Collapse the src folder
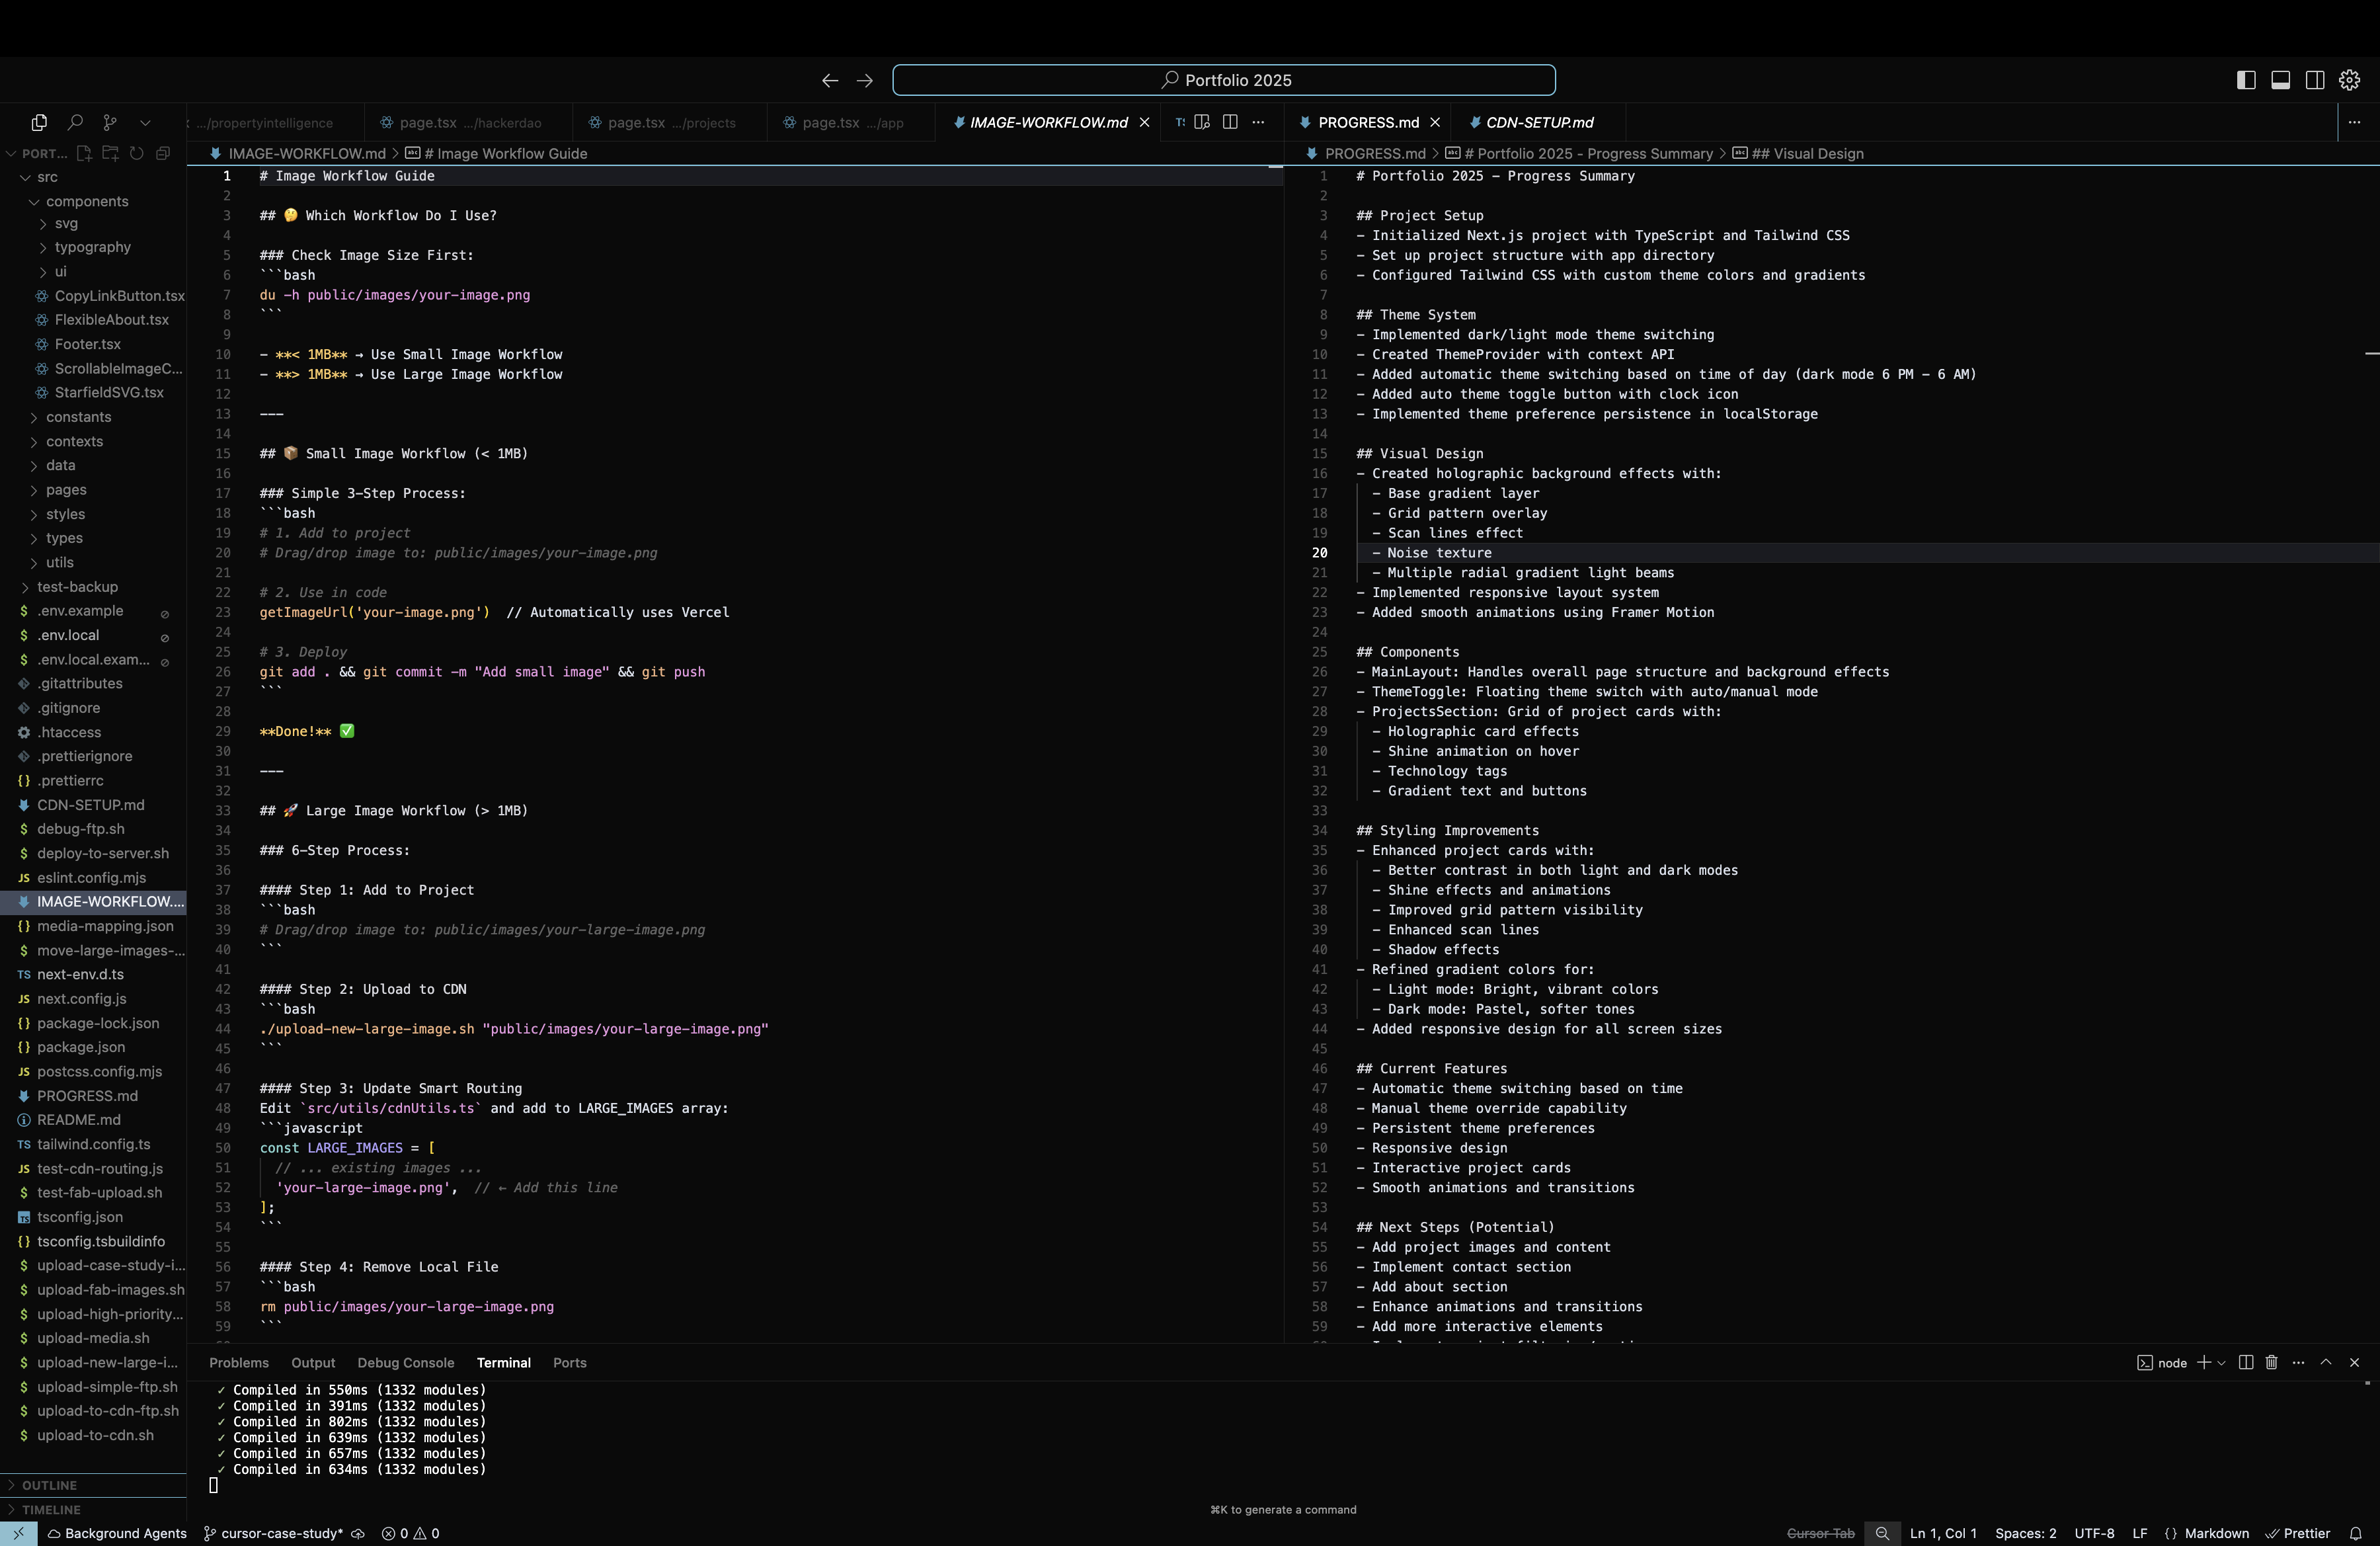Screen dimensions: 2380x1546 93,177
